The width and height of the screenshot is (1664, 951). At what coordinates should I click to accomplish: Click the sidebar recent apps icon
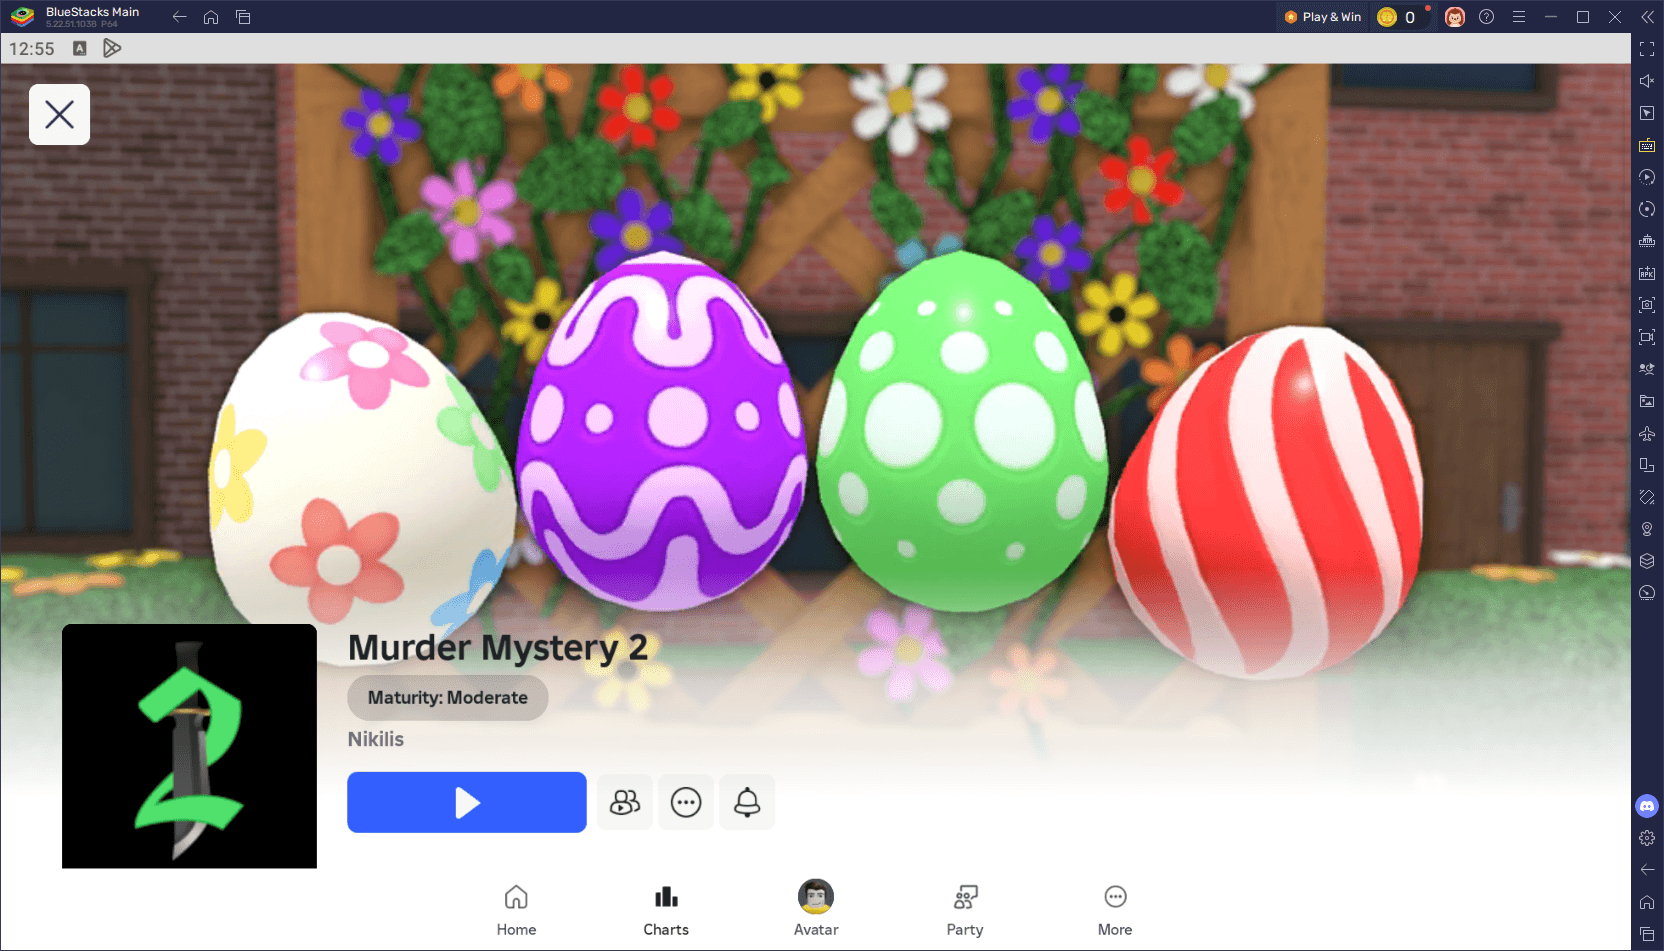pos(1647,934)
